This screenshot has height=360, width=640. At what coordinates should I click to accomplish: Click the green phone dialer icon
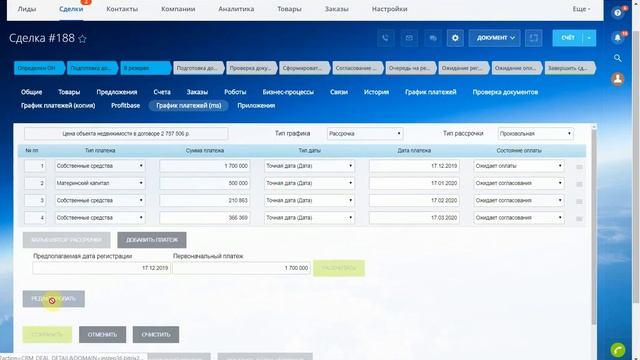point(618,350)
